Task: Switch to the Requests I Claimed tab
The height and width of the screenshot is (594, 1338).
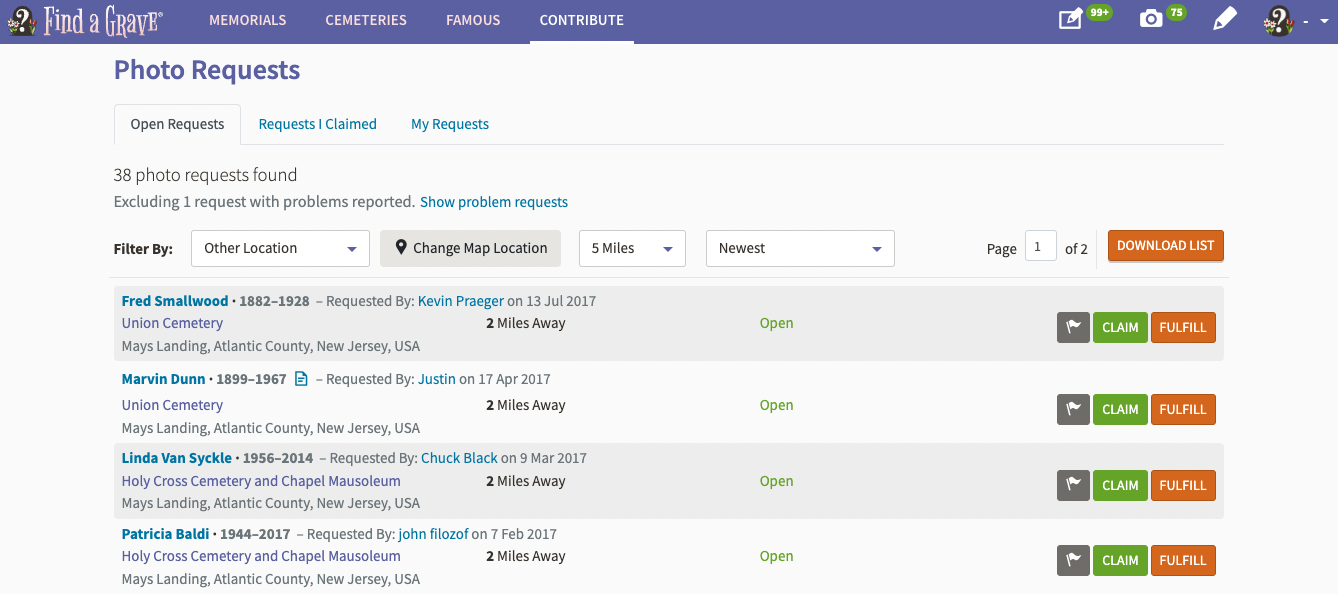Action: (x=318, y=124)
